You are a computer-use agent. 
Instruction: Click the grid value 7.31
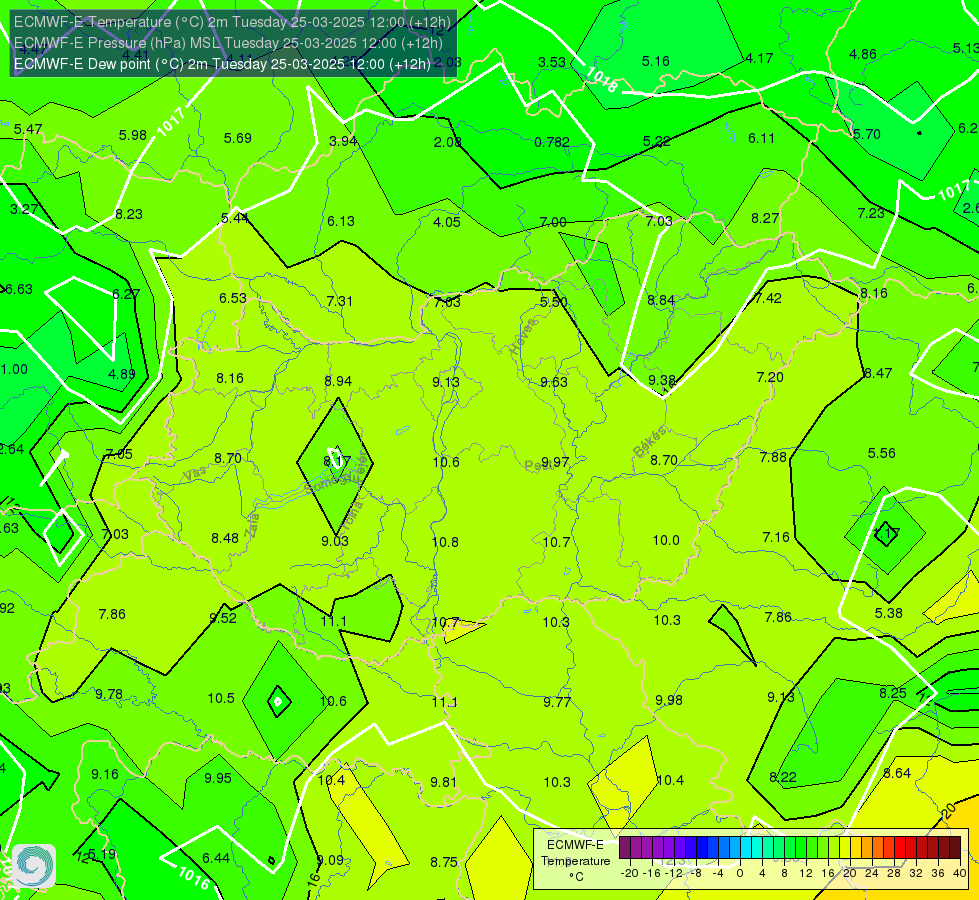340,301
